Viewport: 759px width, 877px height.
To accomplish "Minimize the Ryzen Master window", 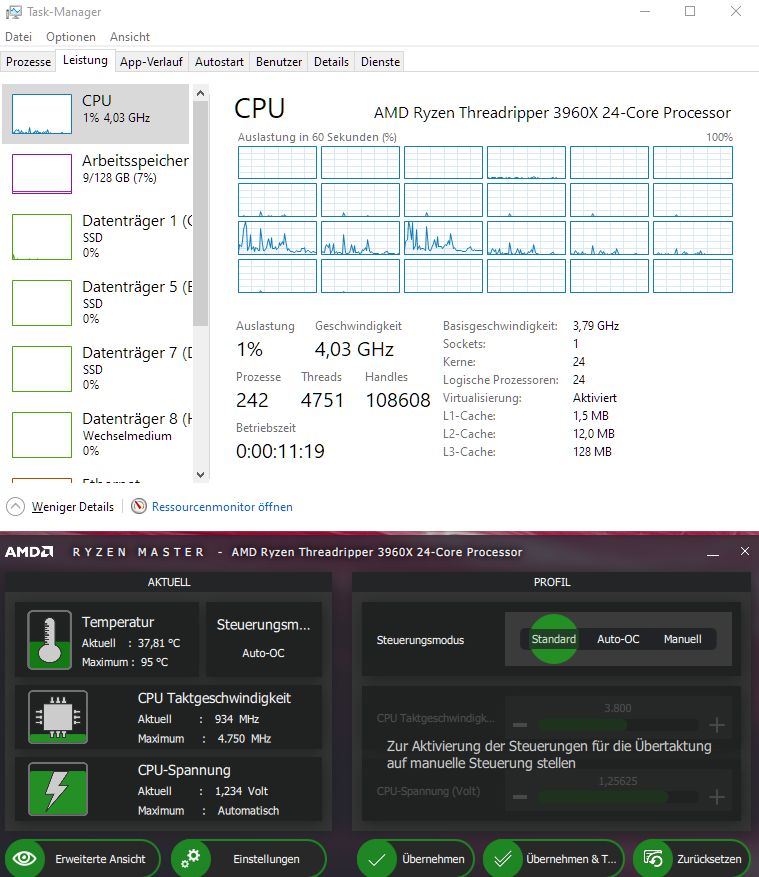I will coord(713,553).
